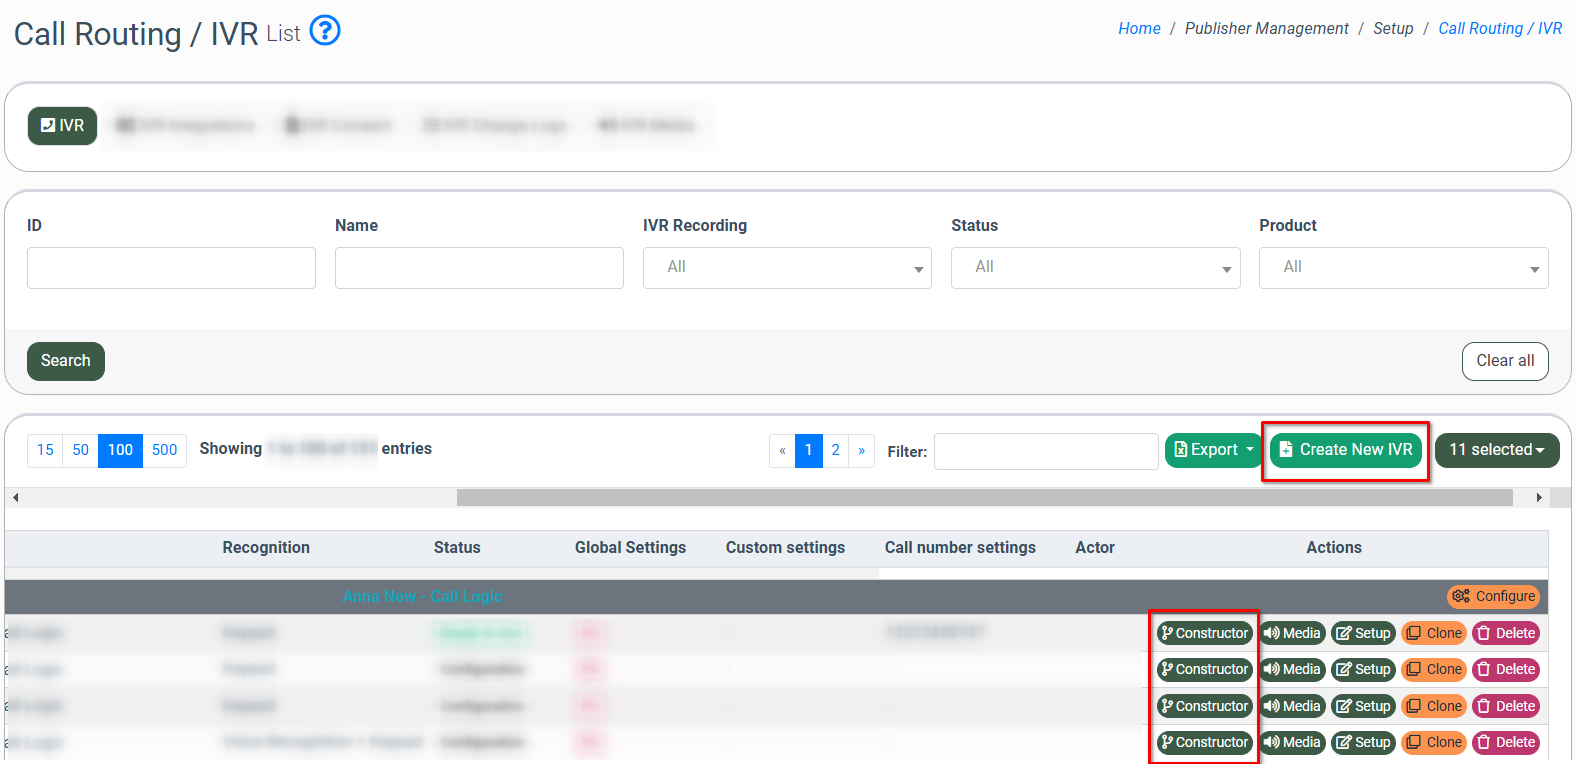This screenshot has width=1577, height=764.
Task: Delete the first IVR row
Action: [x=1505, y=633]
